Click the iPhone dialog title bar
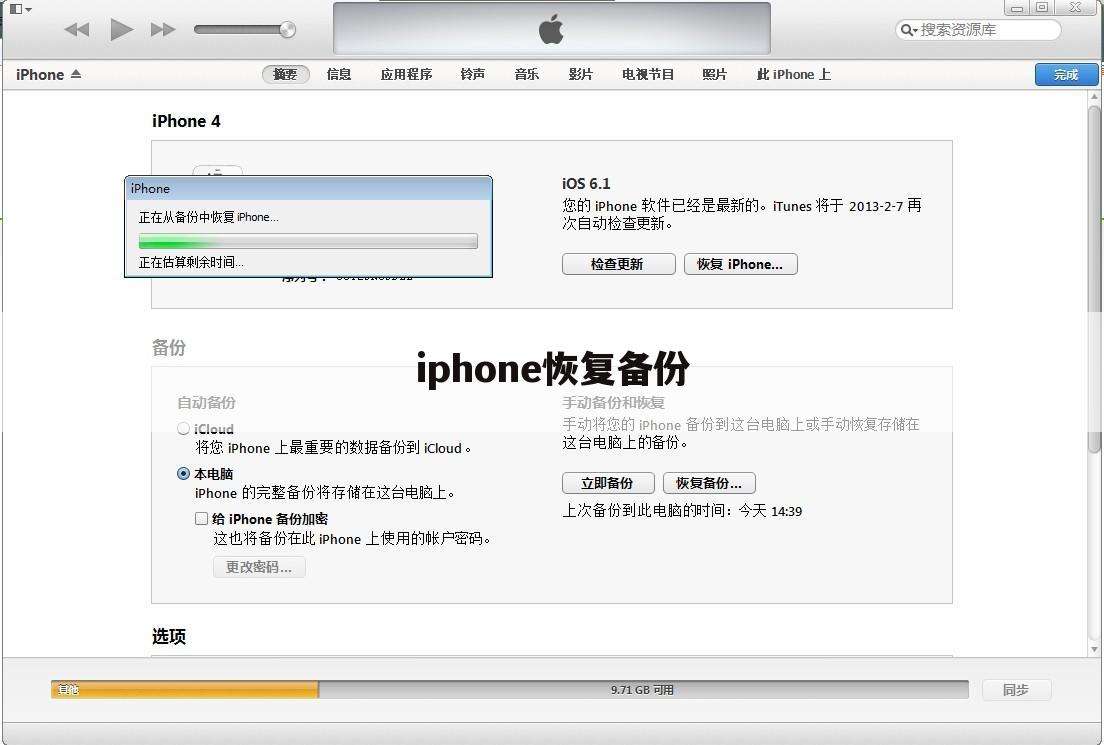 308,189
